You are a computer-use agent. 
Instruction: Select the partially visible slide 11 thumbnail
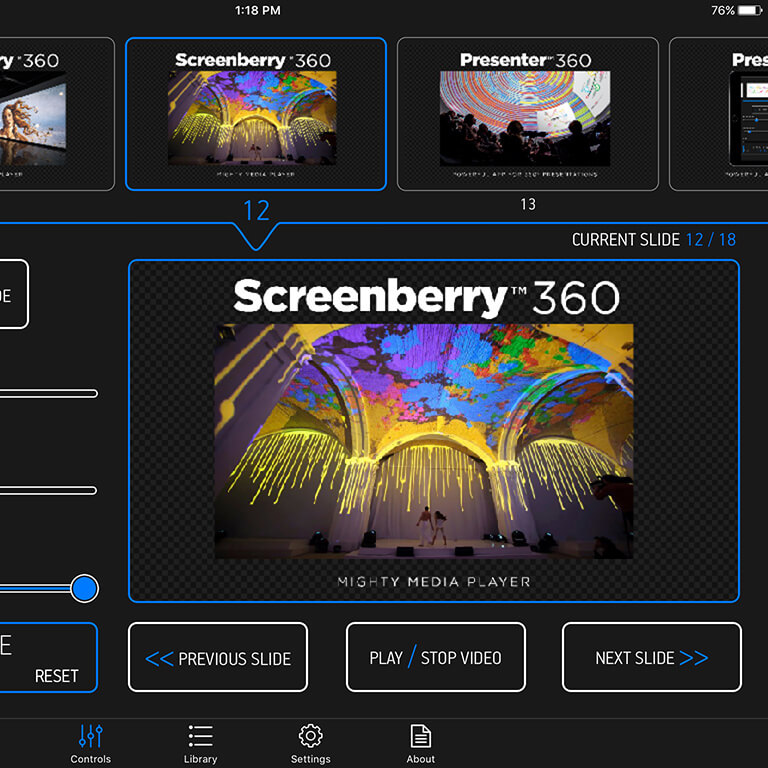(x=57, y=114)
